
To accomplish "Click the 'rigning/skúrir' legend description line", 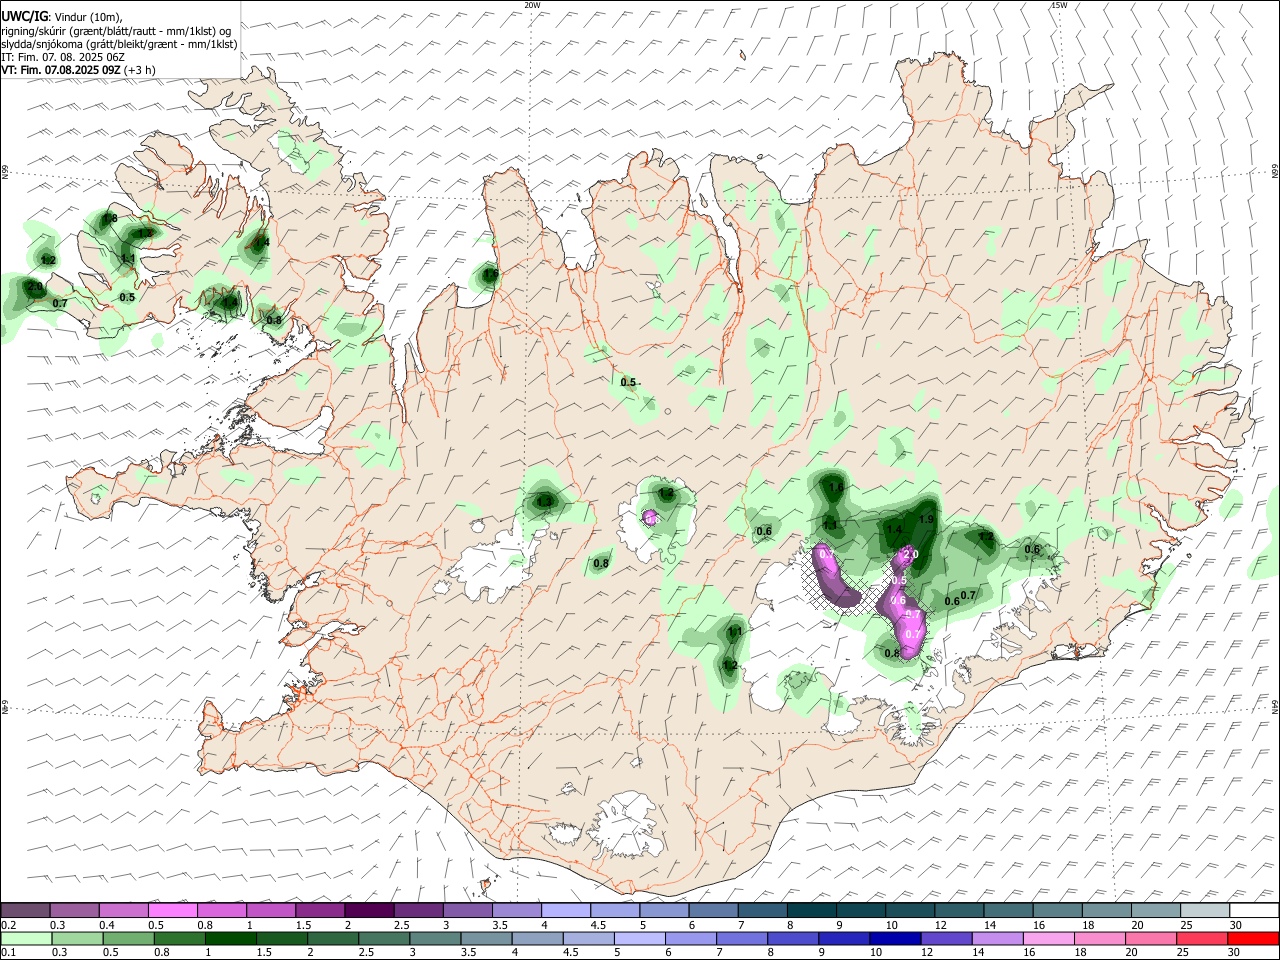I will click(116, 31).
